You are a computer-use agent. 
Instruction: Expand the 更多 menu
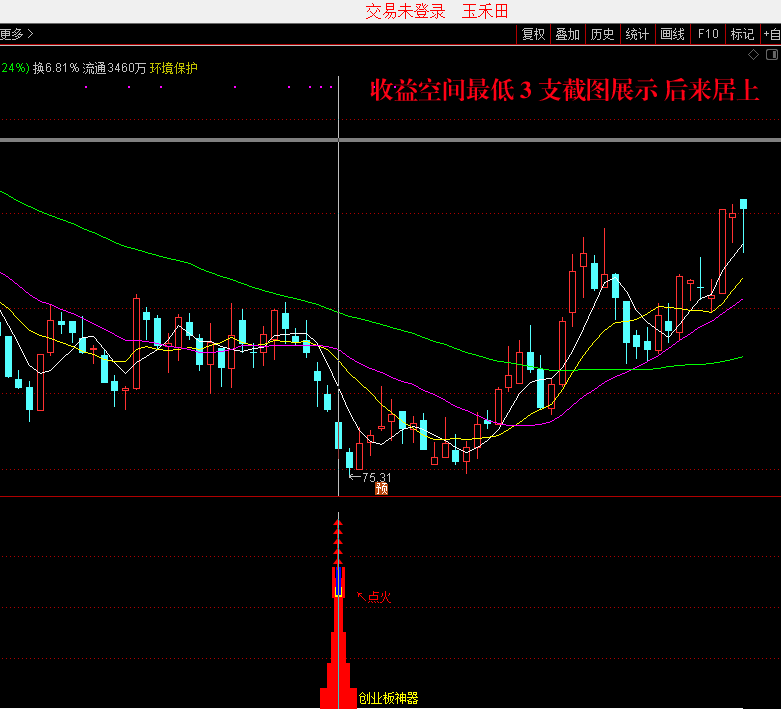(x=16, y=34)
